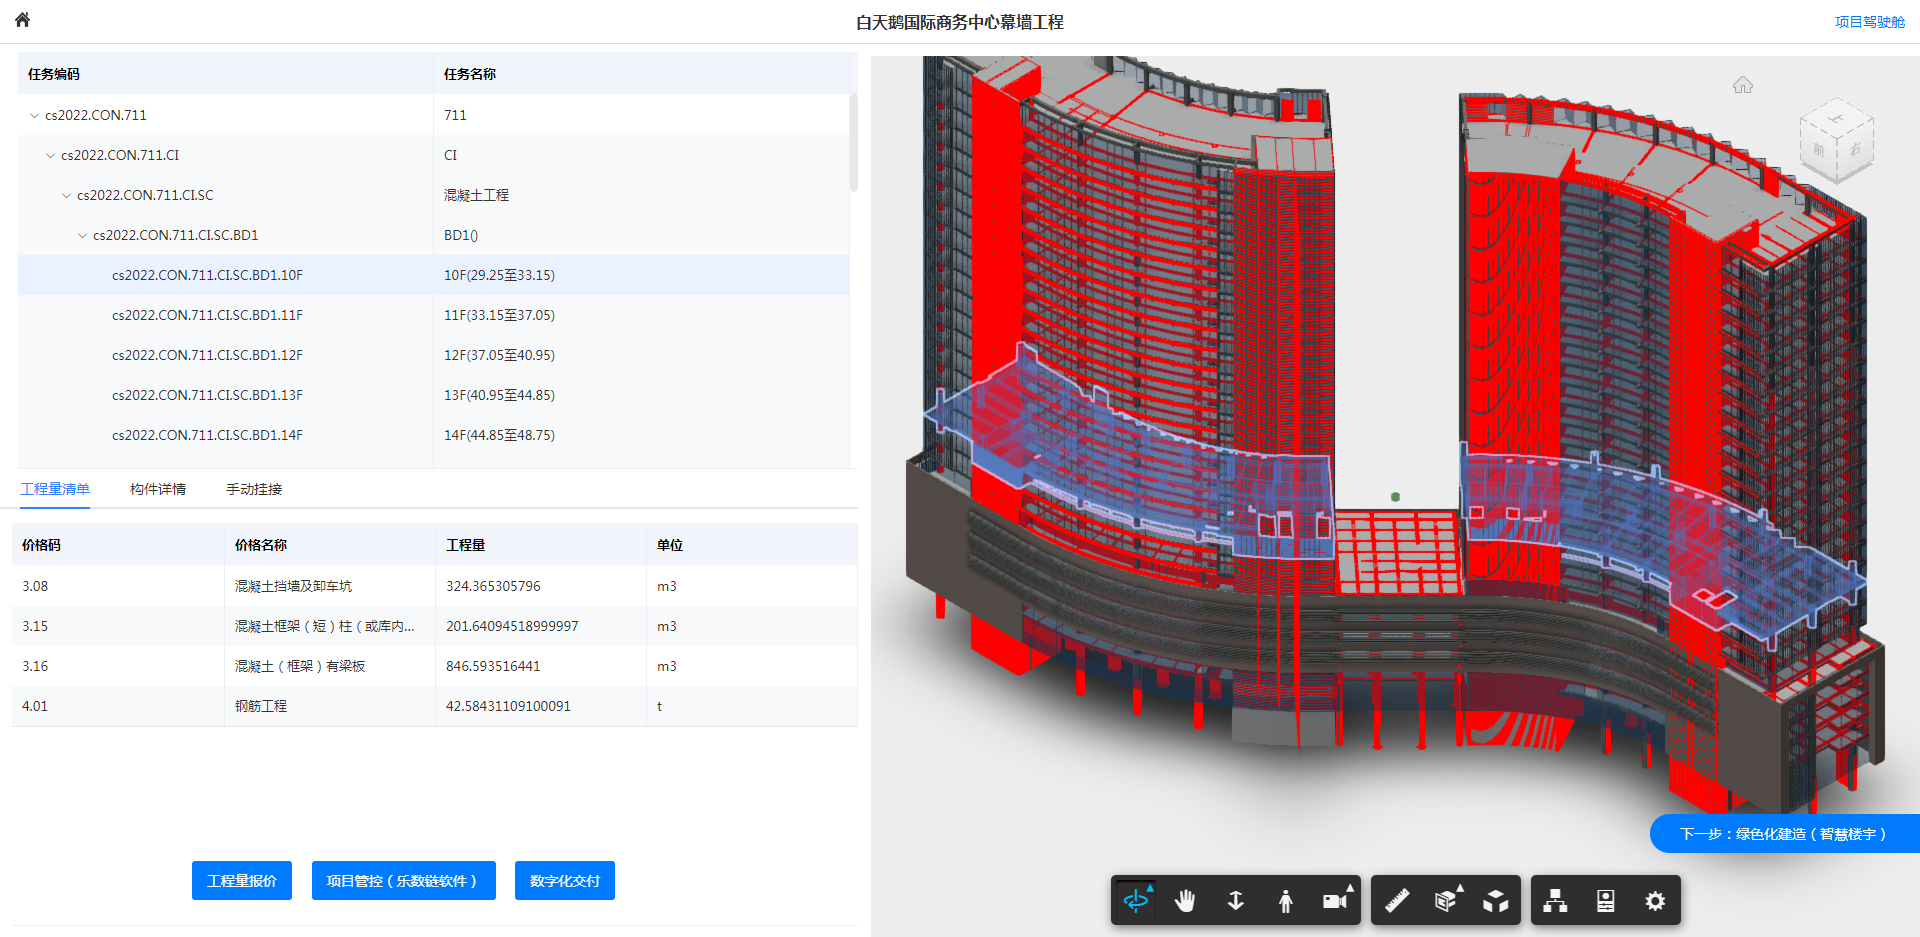The height and width of the screenshot is (937, 1920).
Task: Select task row cs2022.CON.711.CI.SC.BD1.12F
Action: (434, 355)
